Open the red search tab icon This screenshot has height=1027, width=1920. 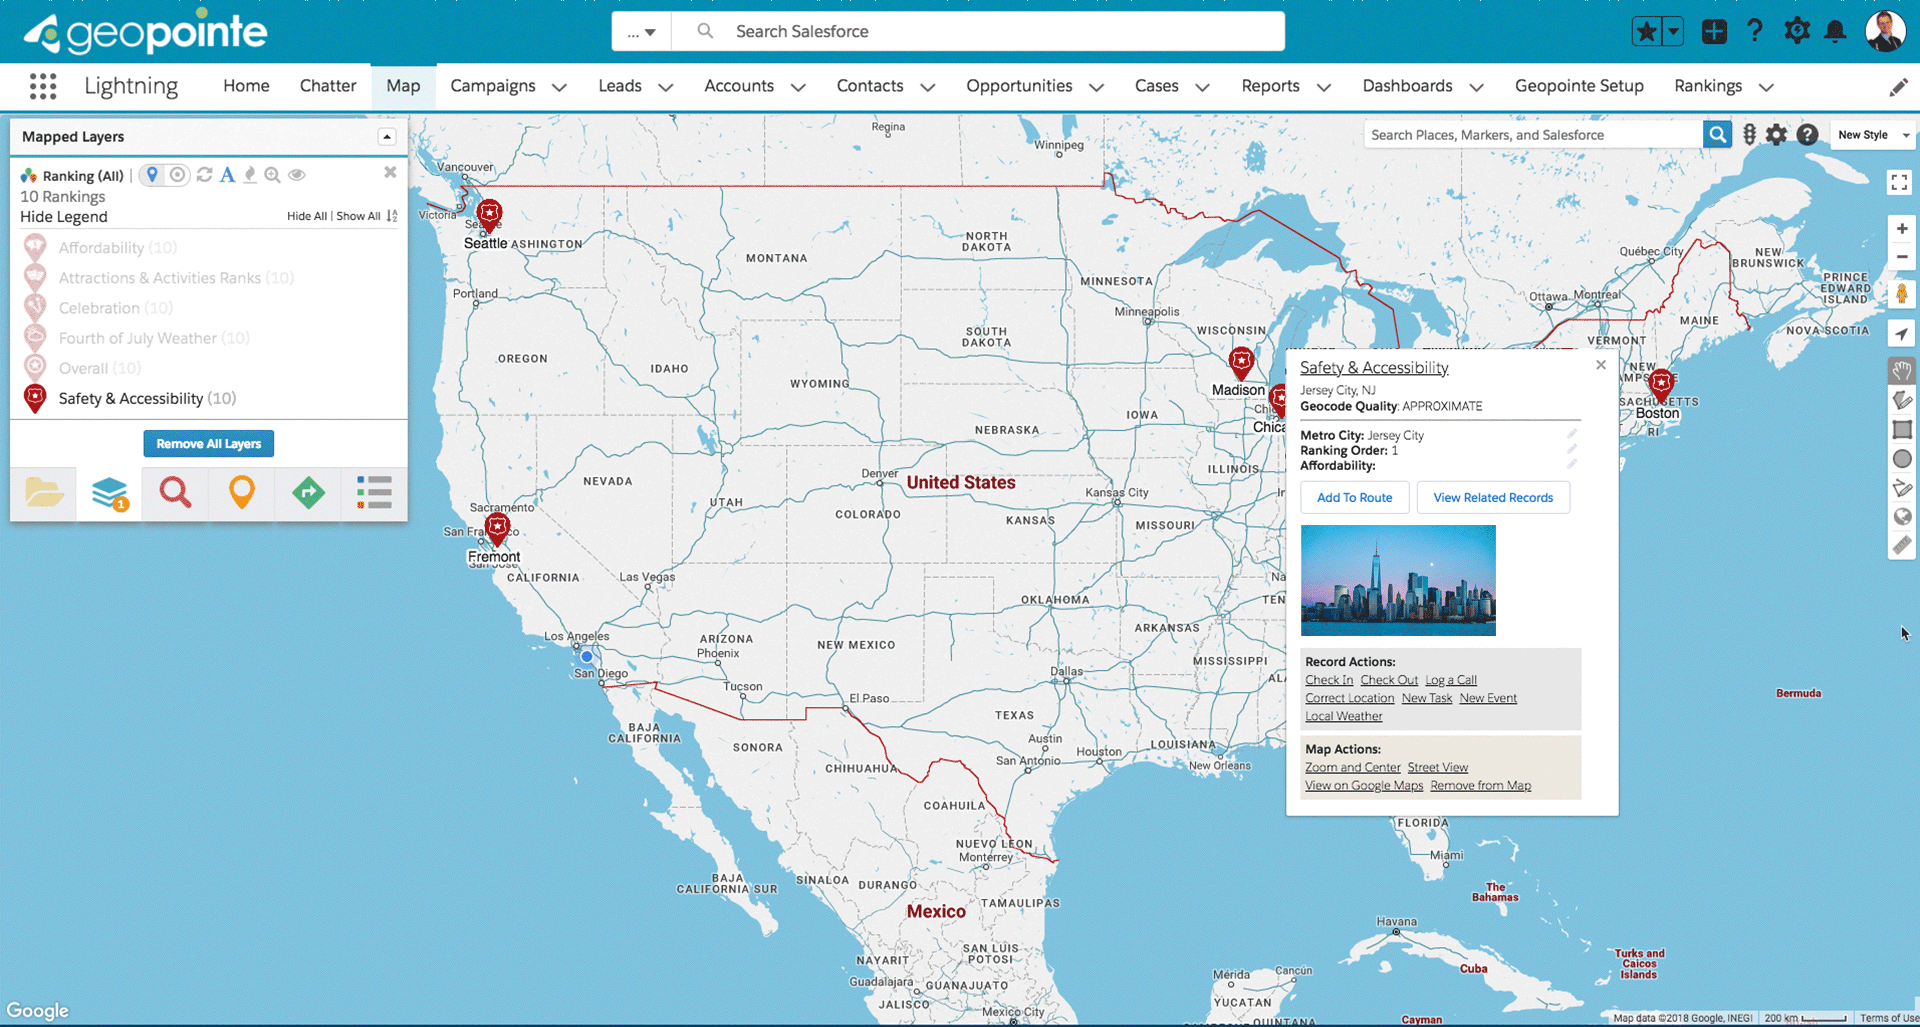point(175,493)
